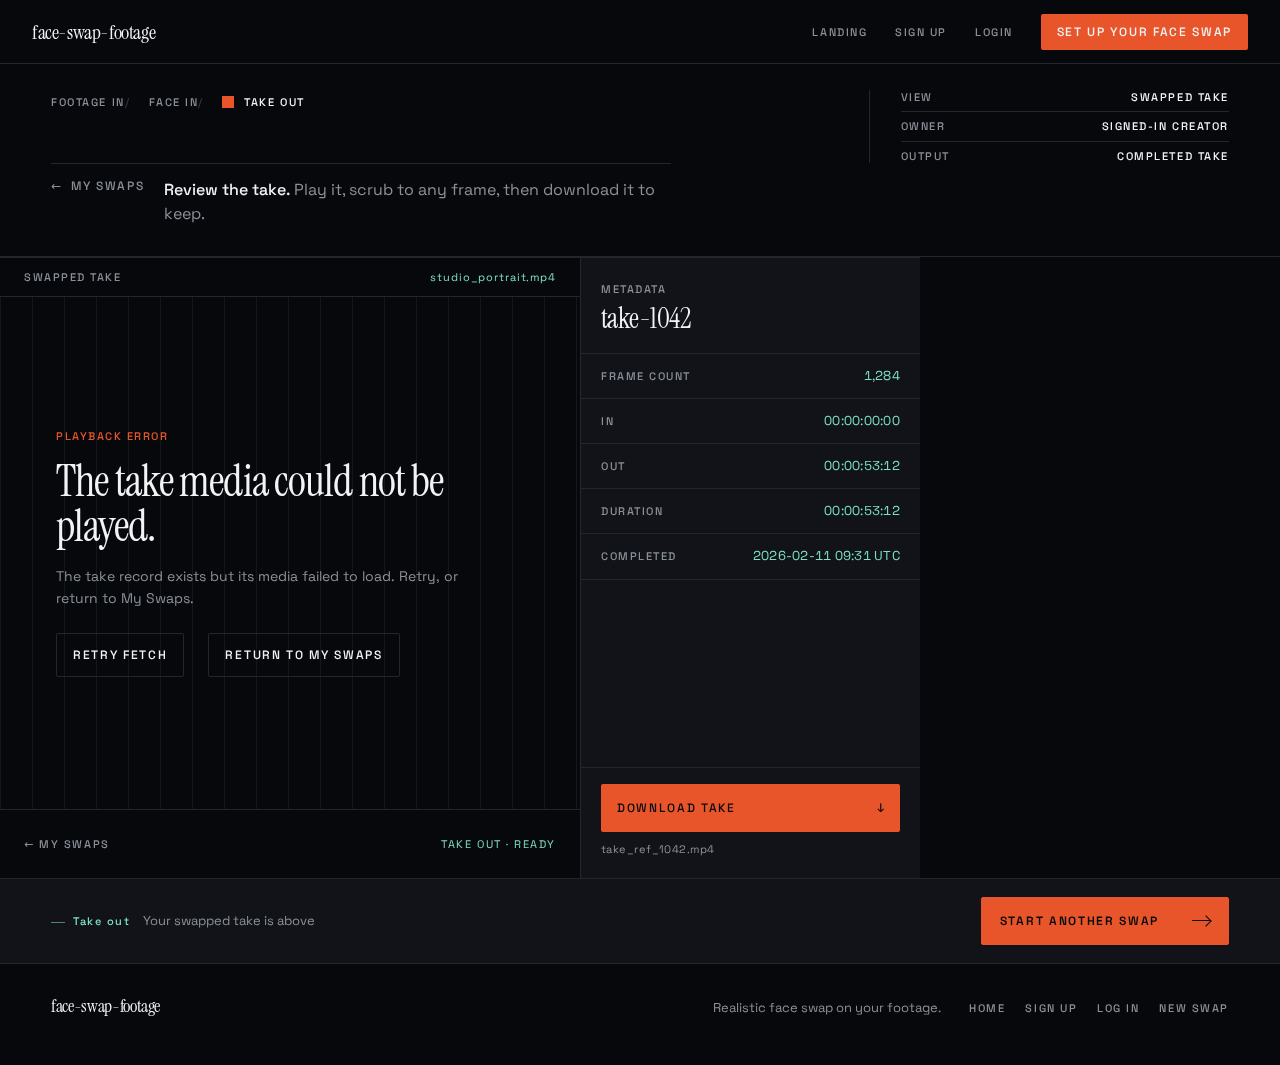This screenshot has height=1065, width=1280.
Task: Open Log In in the footer
Action: click(1118, 1008)
